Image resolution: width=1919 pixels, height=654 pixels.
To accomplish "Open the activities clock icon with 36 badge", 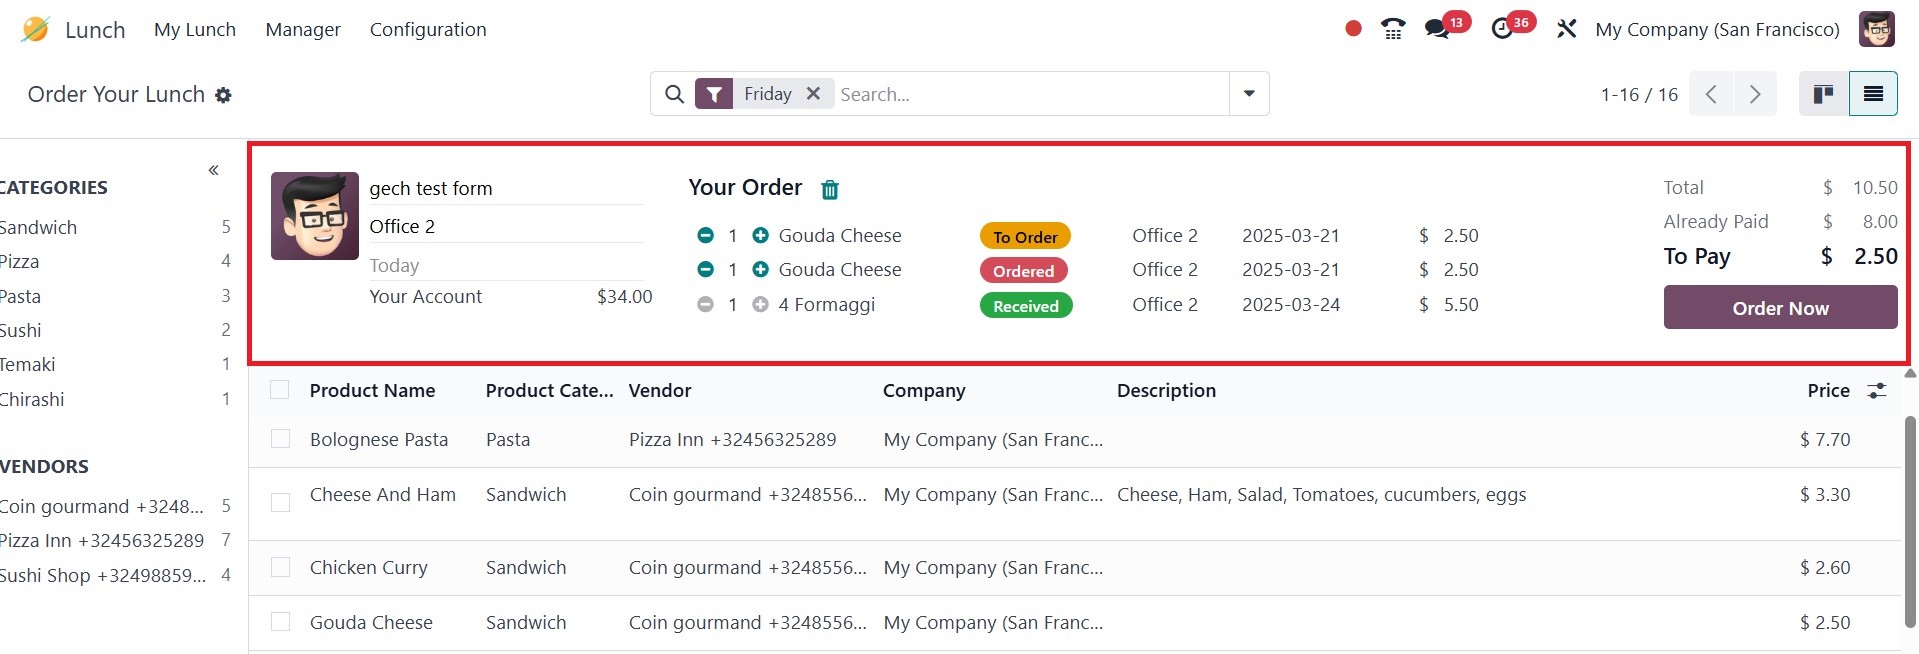I will [x=1502, y=29].
